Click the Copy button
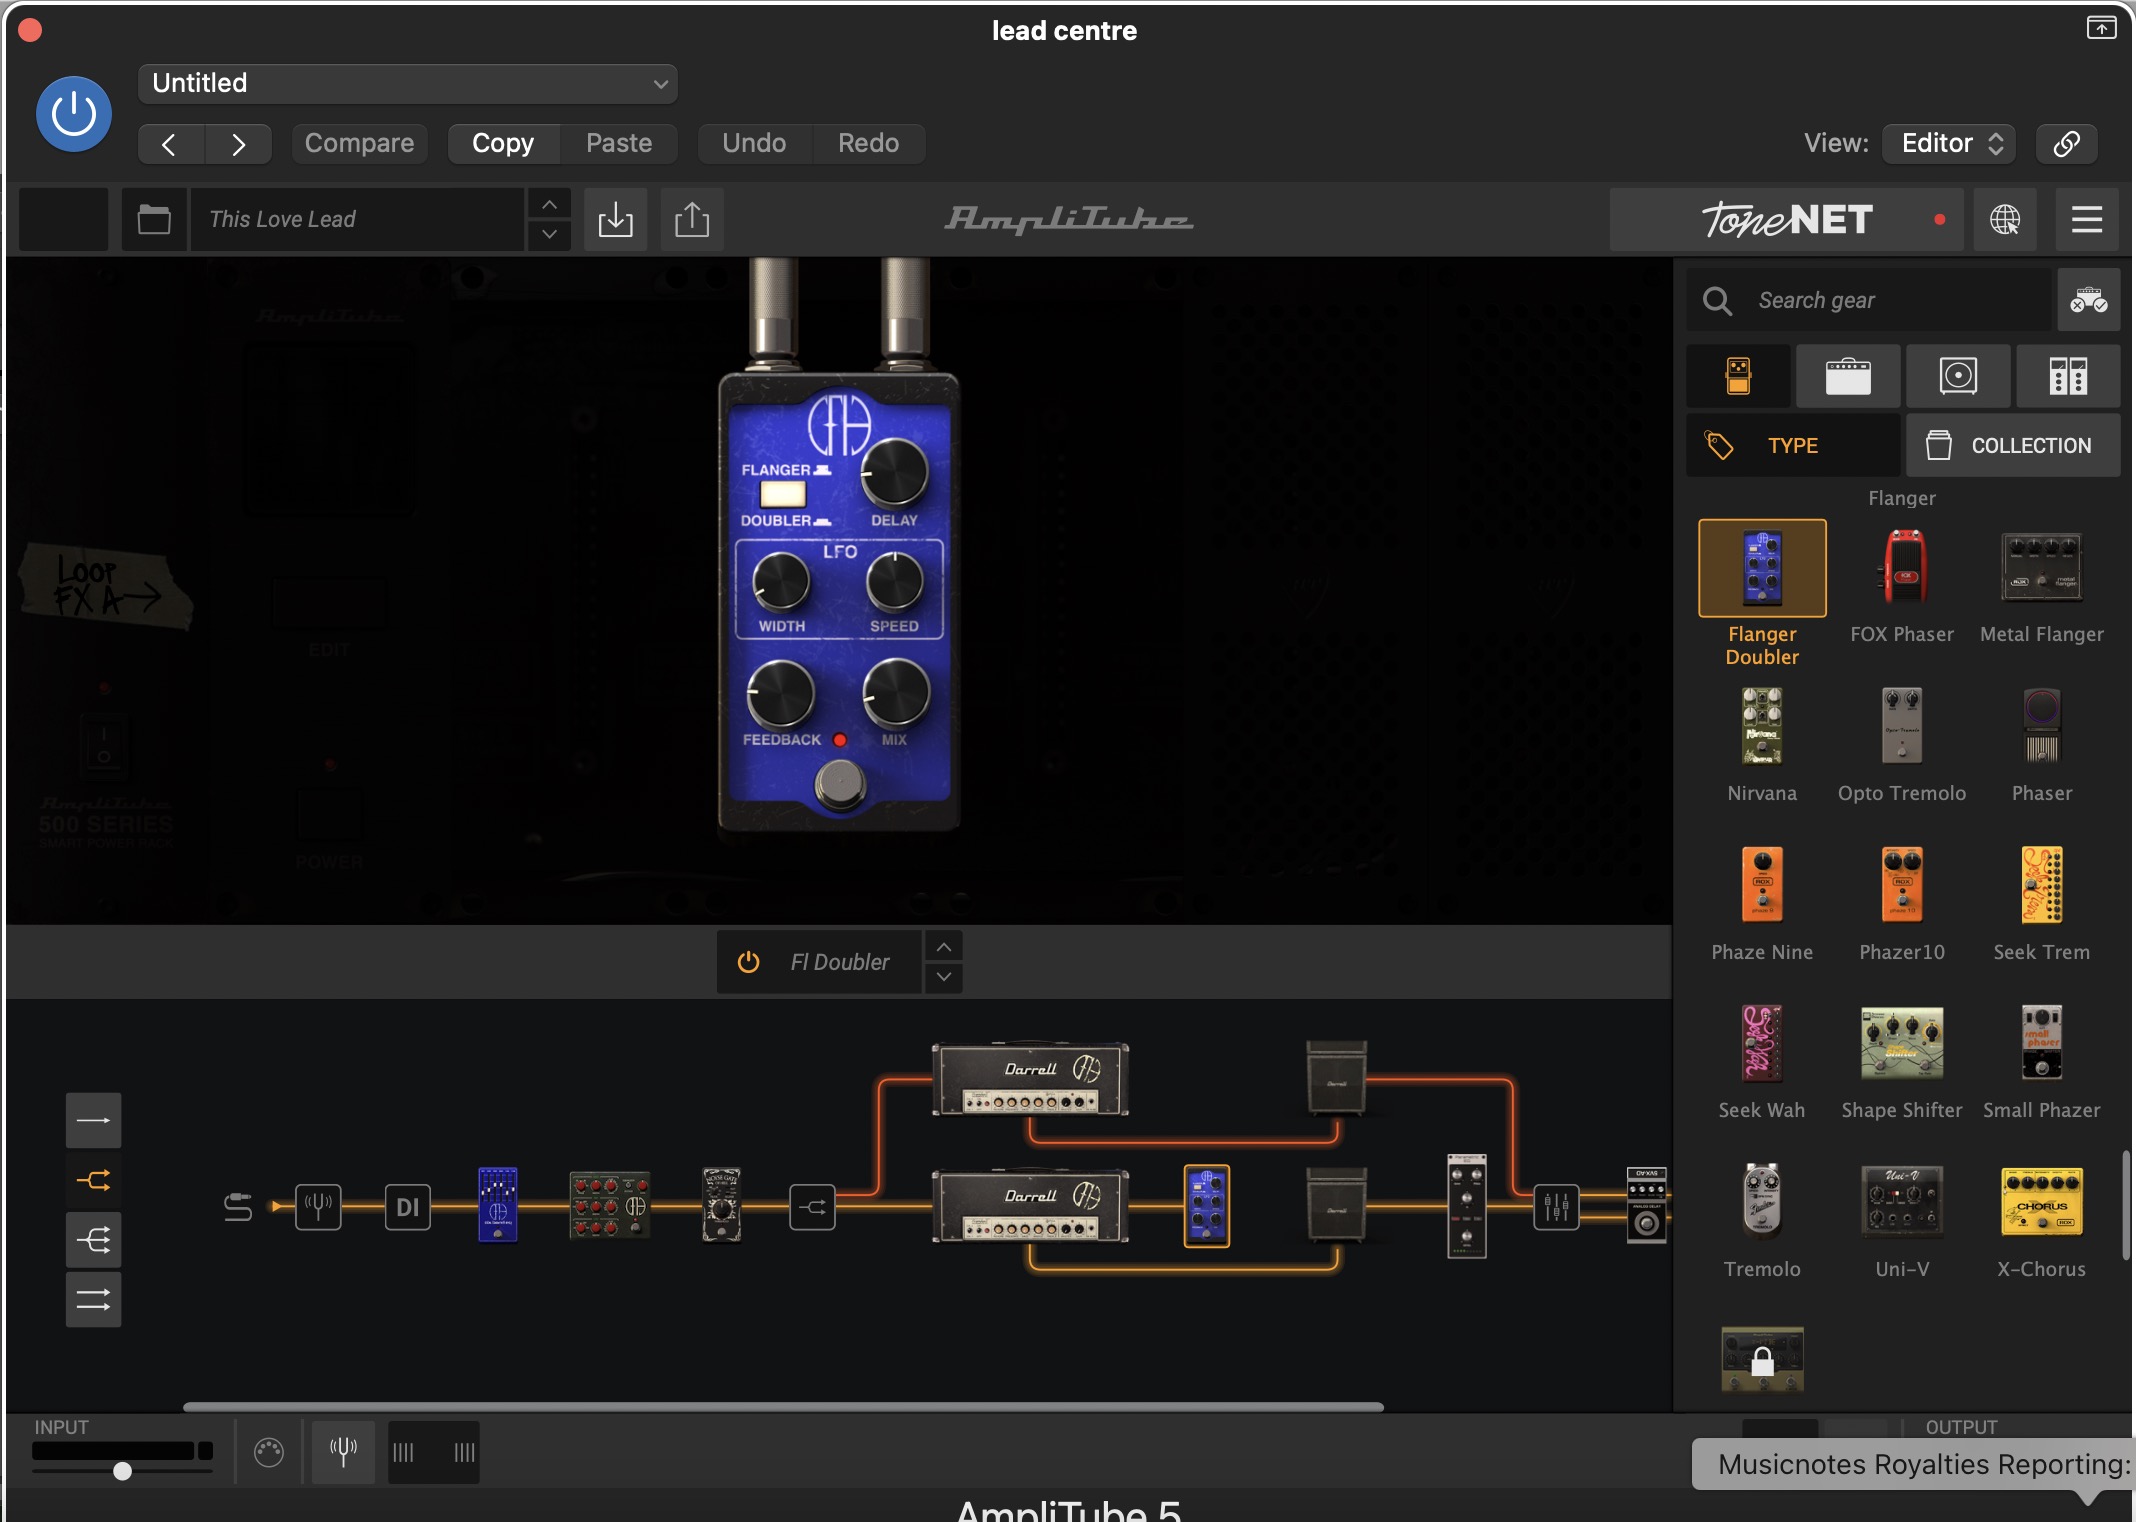Viewport: 2136px width, 1522px height. coord(503,144)
